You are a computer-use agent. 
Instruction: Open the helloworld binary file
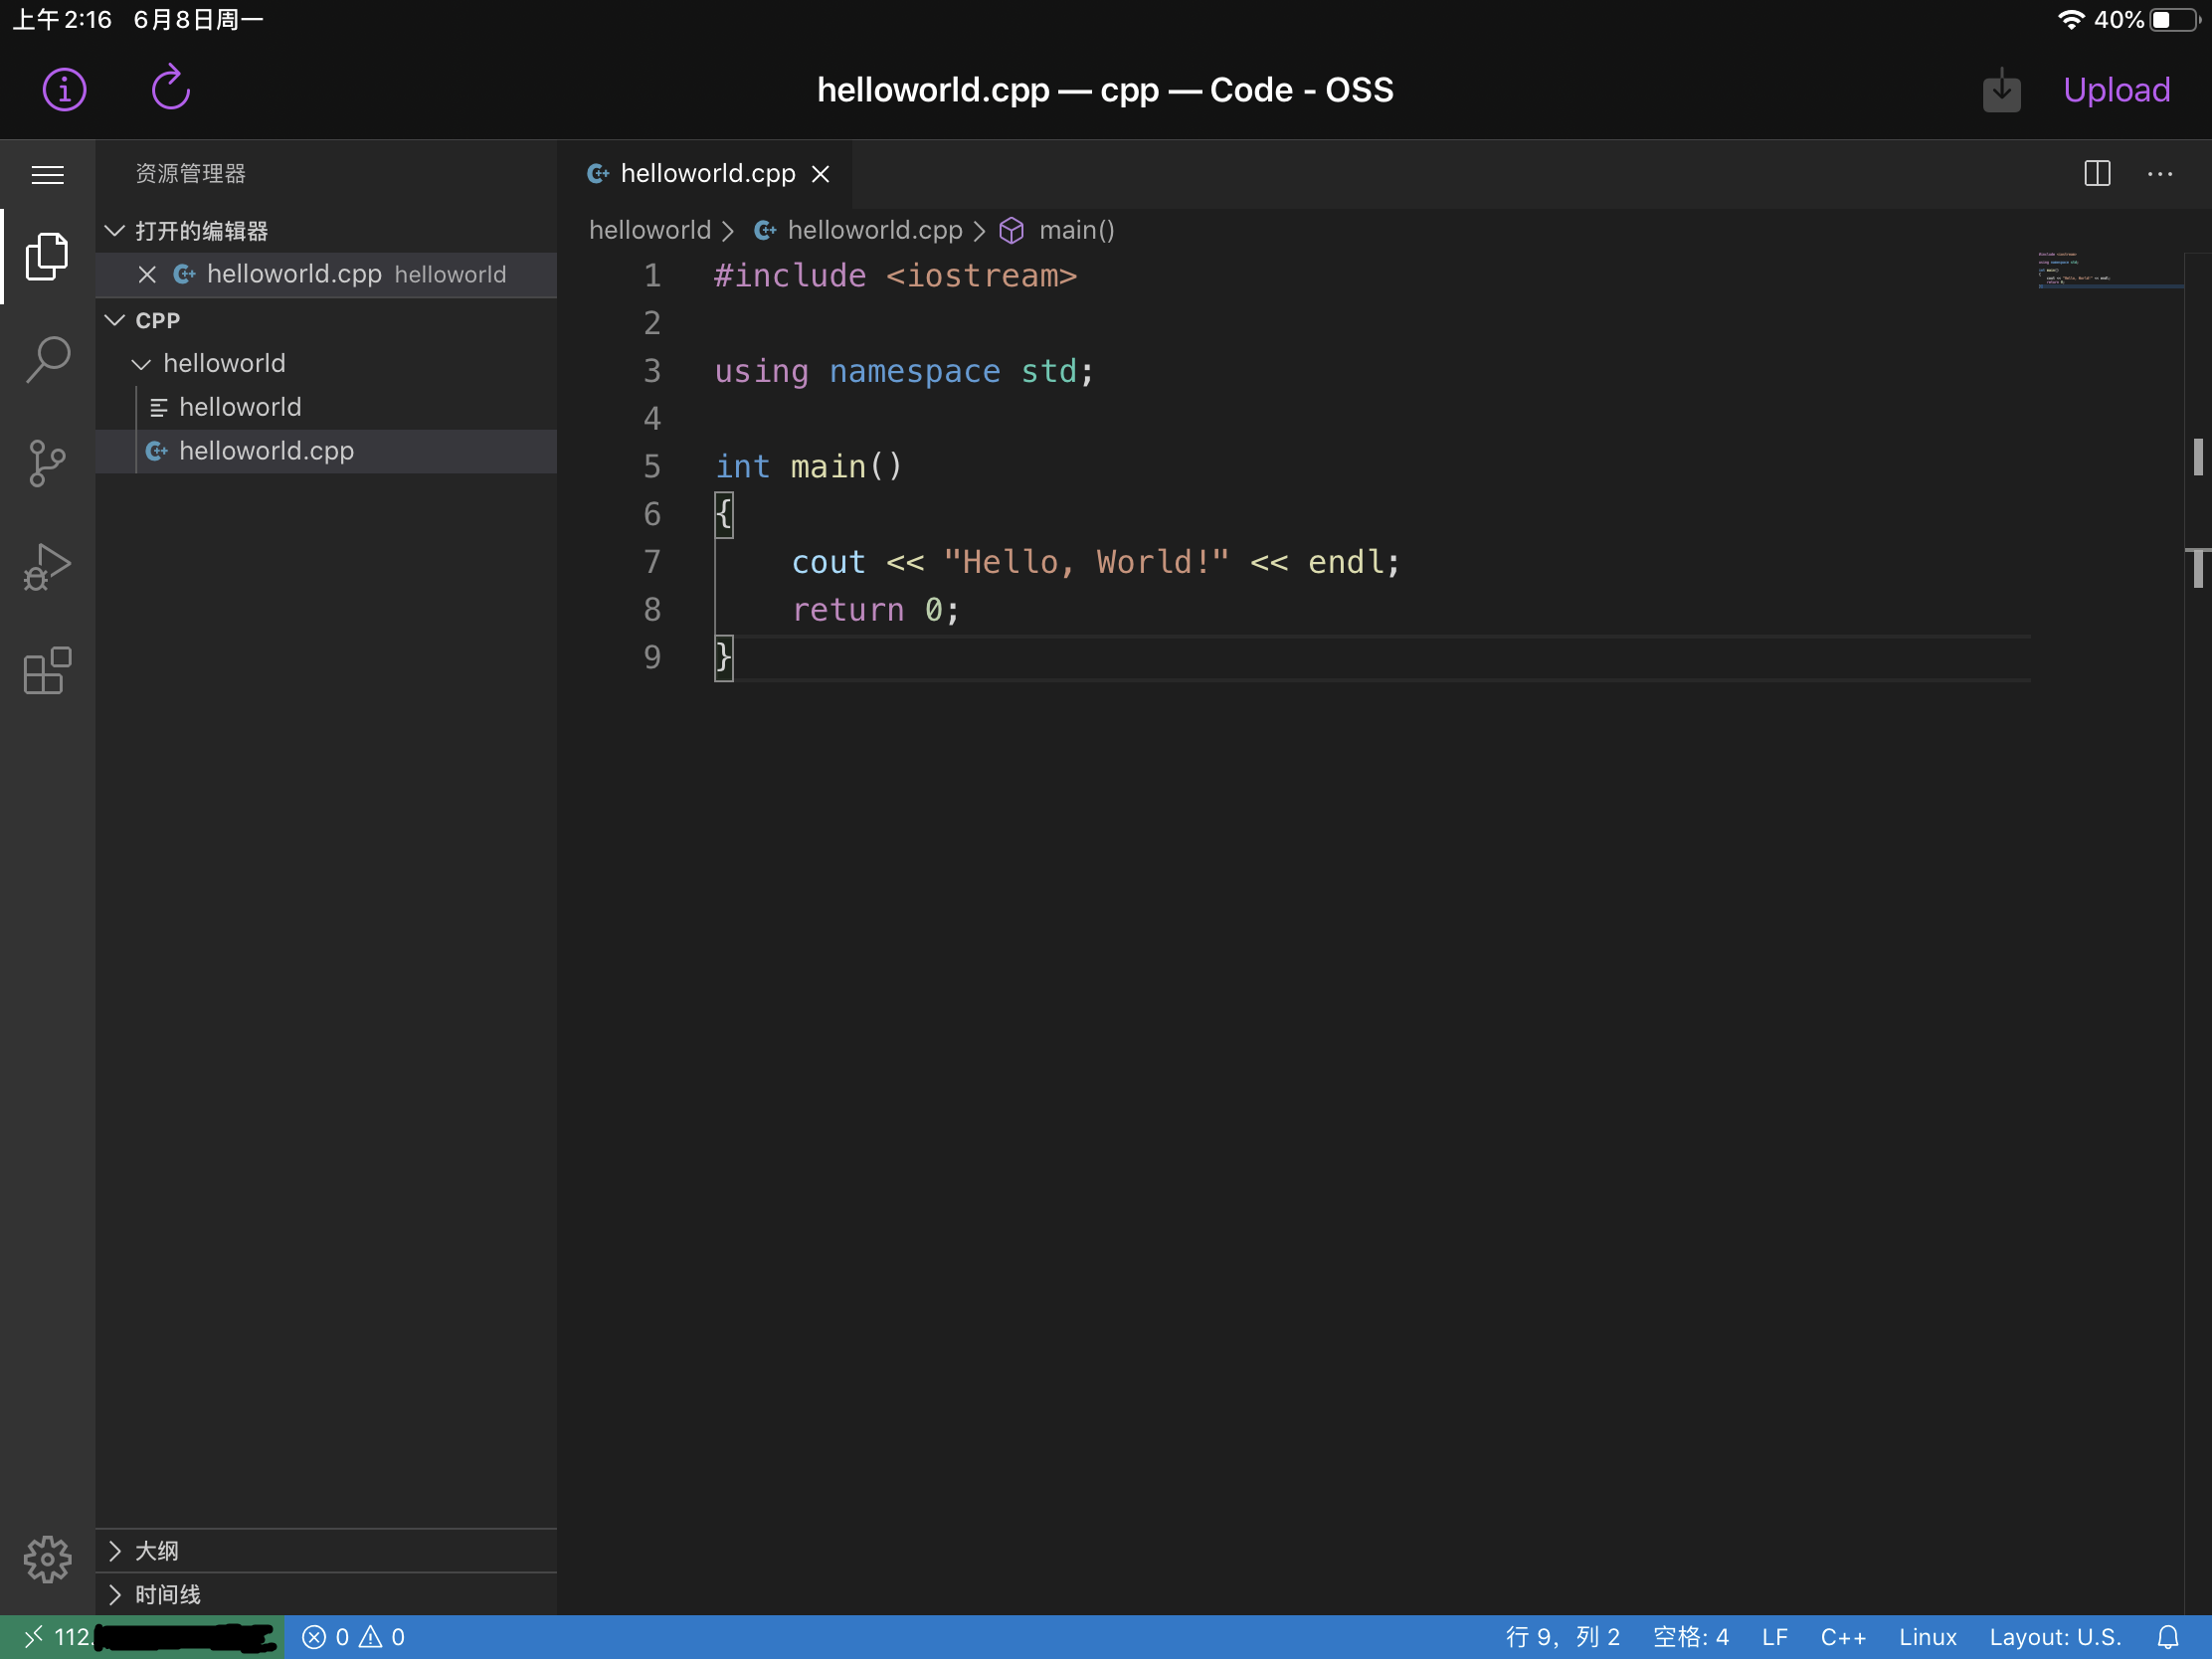(x=326, y=407)
